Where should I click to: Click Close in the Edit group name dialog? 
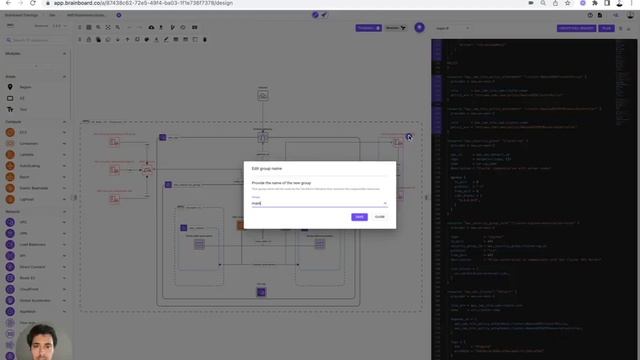380,217
